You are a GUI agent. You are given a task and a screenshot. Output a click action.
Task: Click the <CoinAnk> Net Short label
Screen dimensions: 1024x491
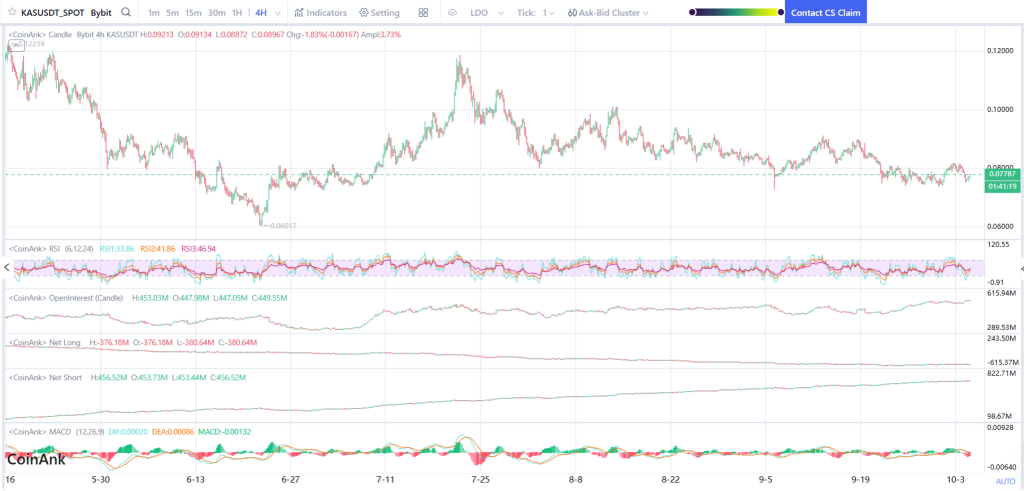pos(44,377)
